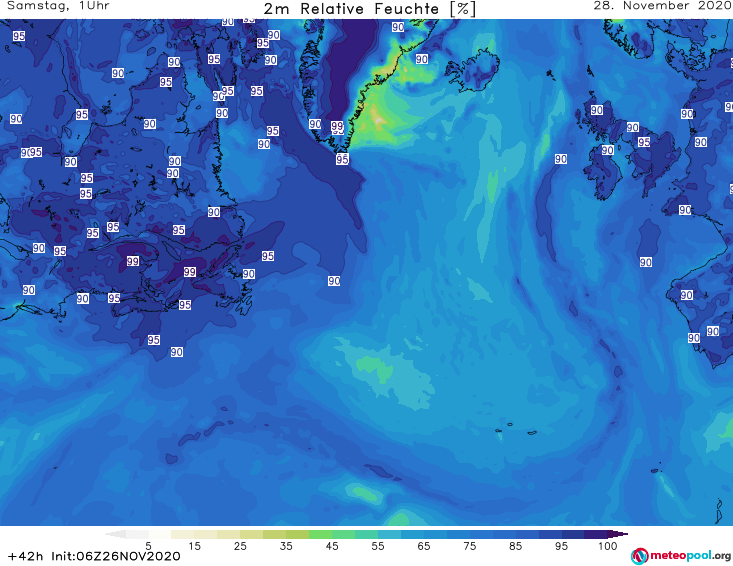733x566 pixels.
Task: Select the '+42h Init:06Z26NOV2020' forecast run text
Action: point(94,556)
